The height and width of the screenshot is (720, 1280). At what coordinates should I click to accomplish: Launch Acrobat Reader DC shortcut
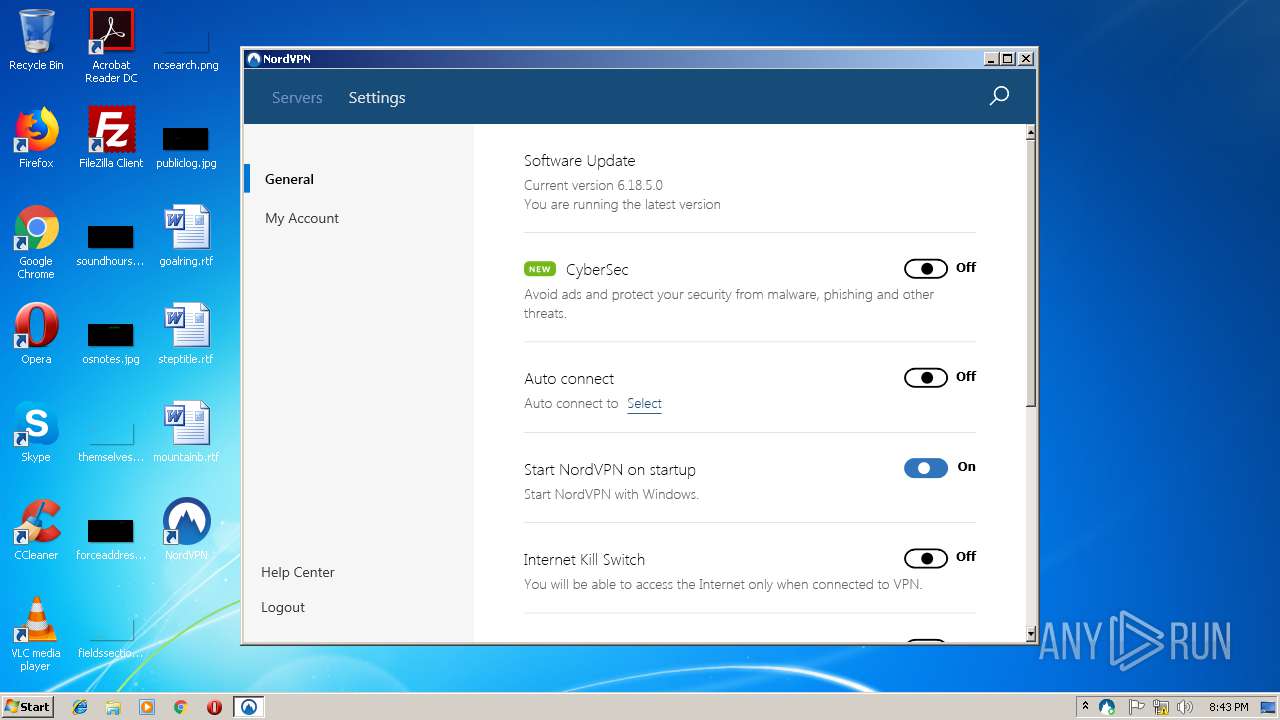pos(111,46)
